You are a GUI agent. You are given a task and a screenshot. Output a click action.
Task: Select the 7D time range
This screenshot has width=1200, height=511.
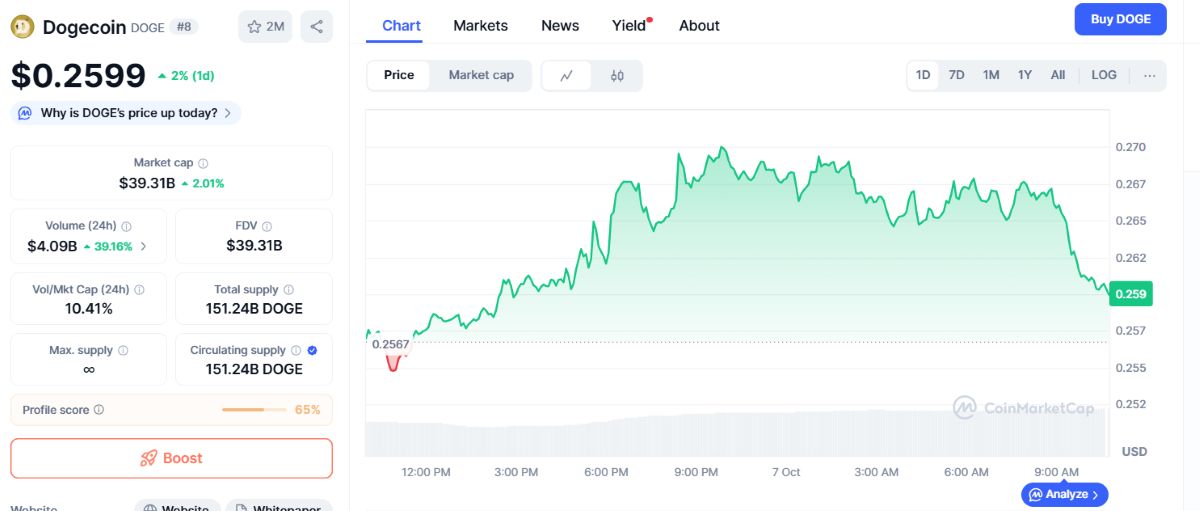click(956, 75)
